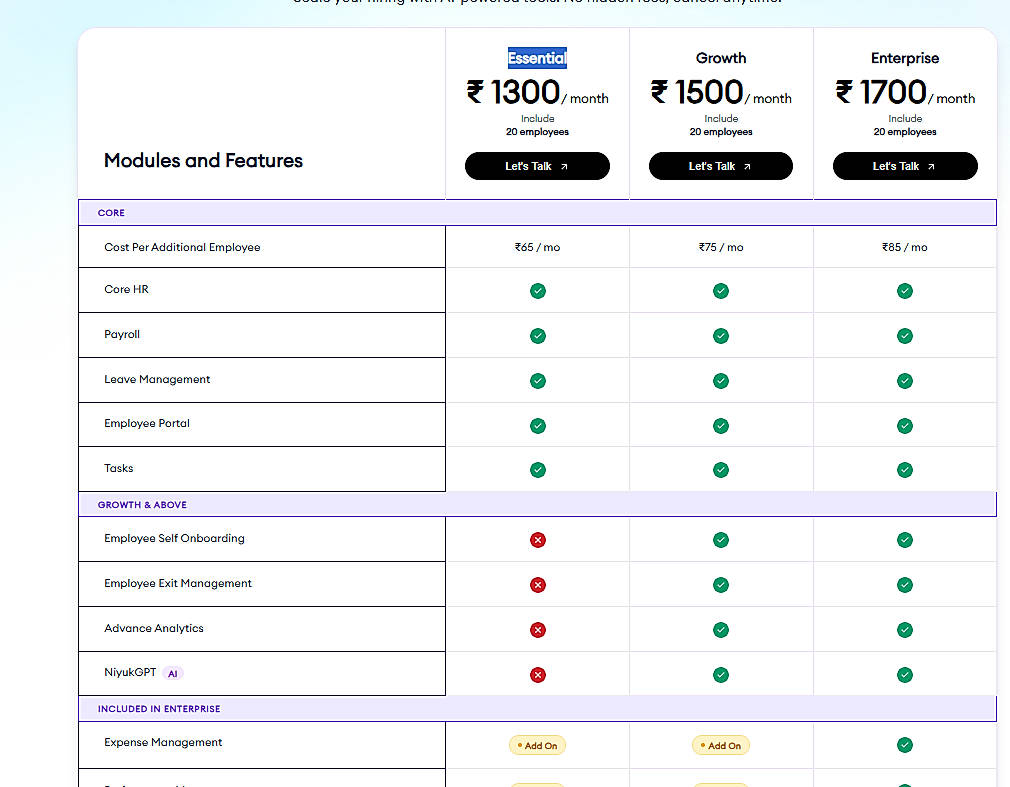This screenshot has height=787, width=1010.
Task: Click the green check for Core HR in Growth
Action: [x=721, y=291]
